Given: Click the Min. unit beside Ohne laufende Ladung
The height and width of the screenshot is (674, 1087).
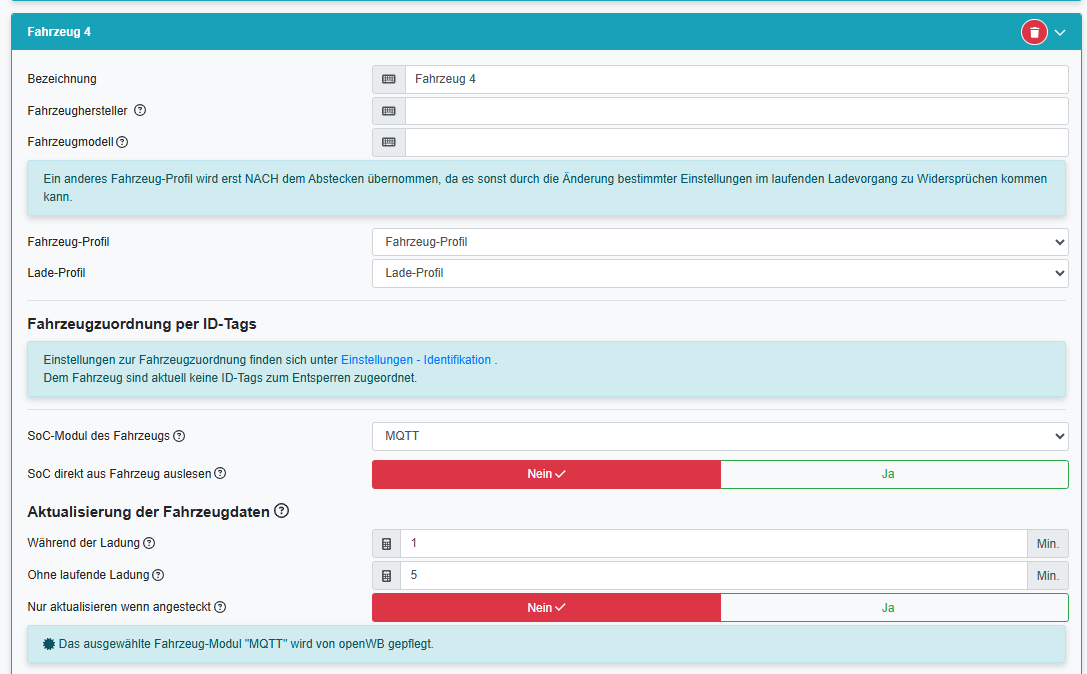Looking at the screenshot, I should [1047, 576].
